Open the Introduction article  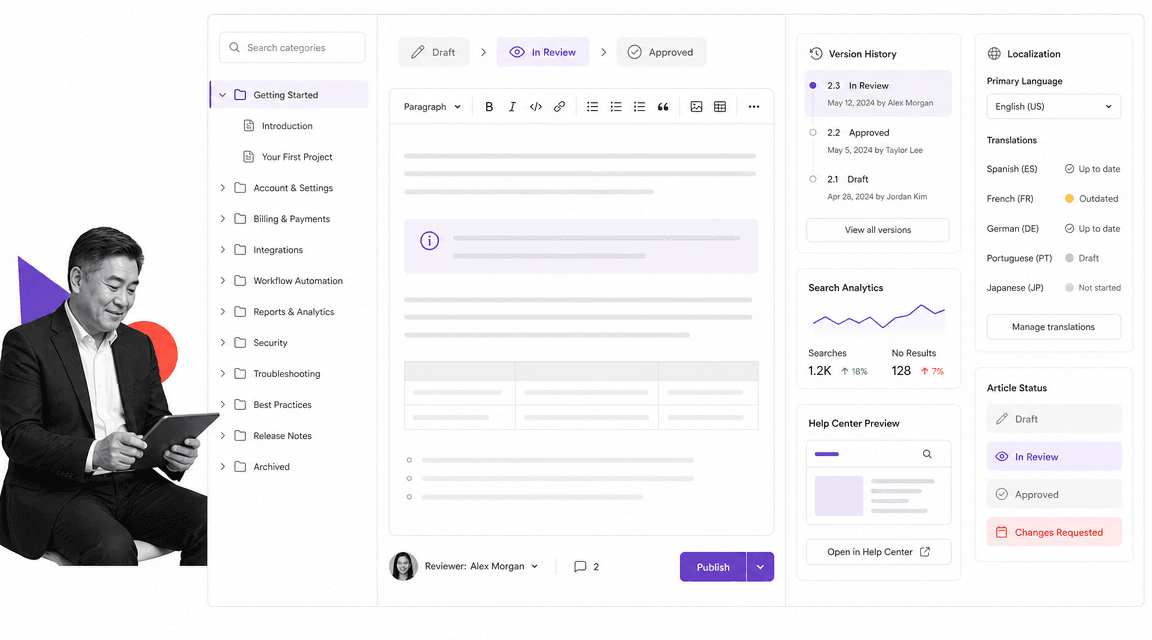pos(289,126)
